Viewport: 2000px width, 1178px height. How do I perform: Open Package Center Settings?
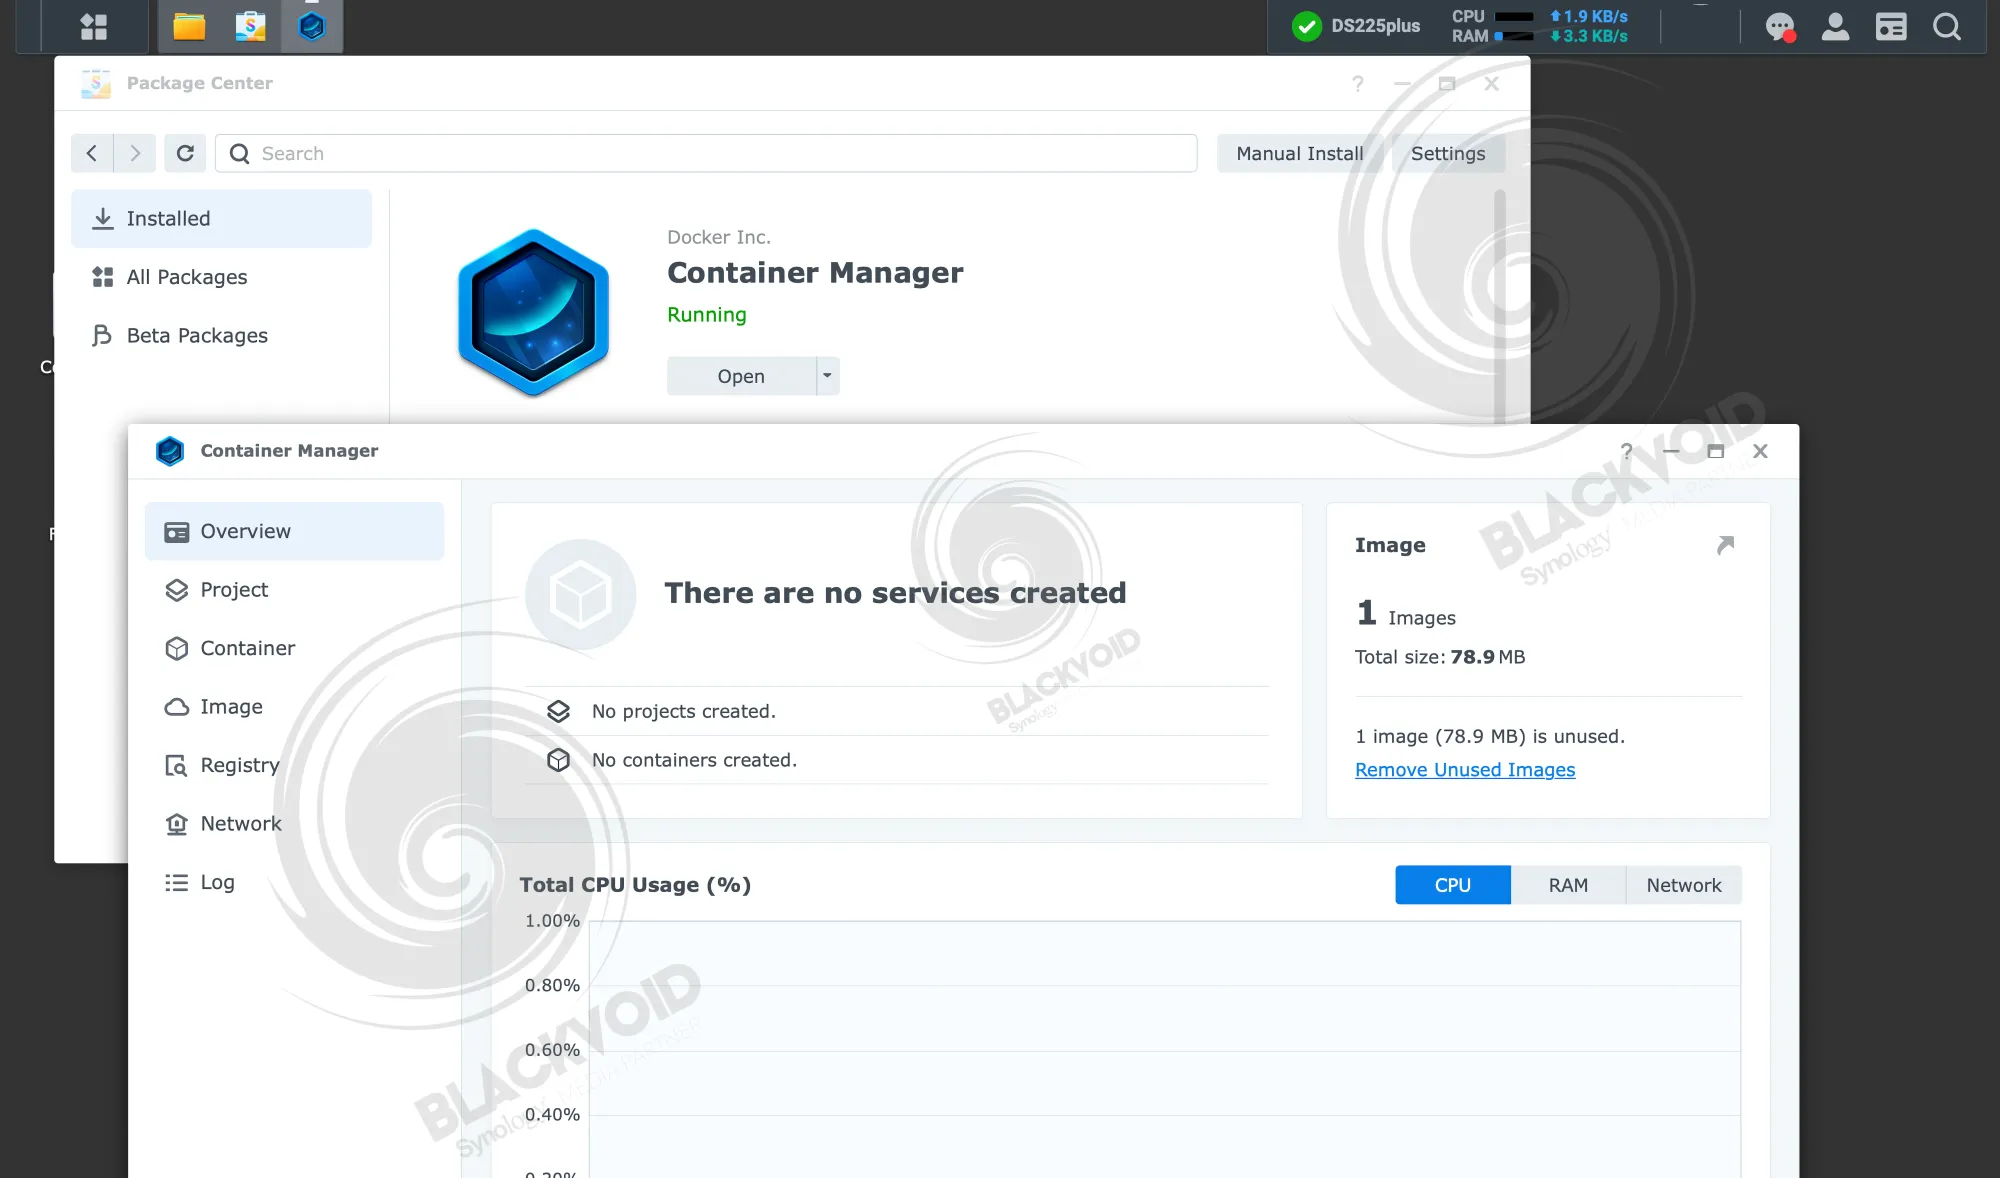tap(1447, 153)
